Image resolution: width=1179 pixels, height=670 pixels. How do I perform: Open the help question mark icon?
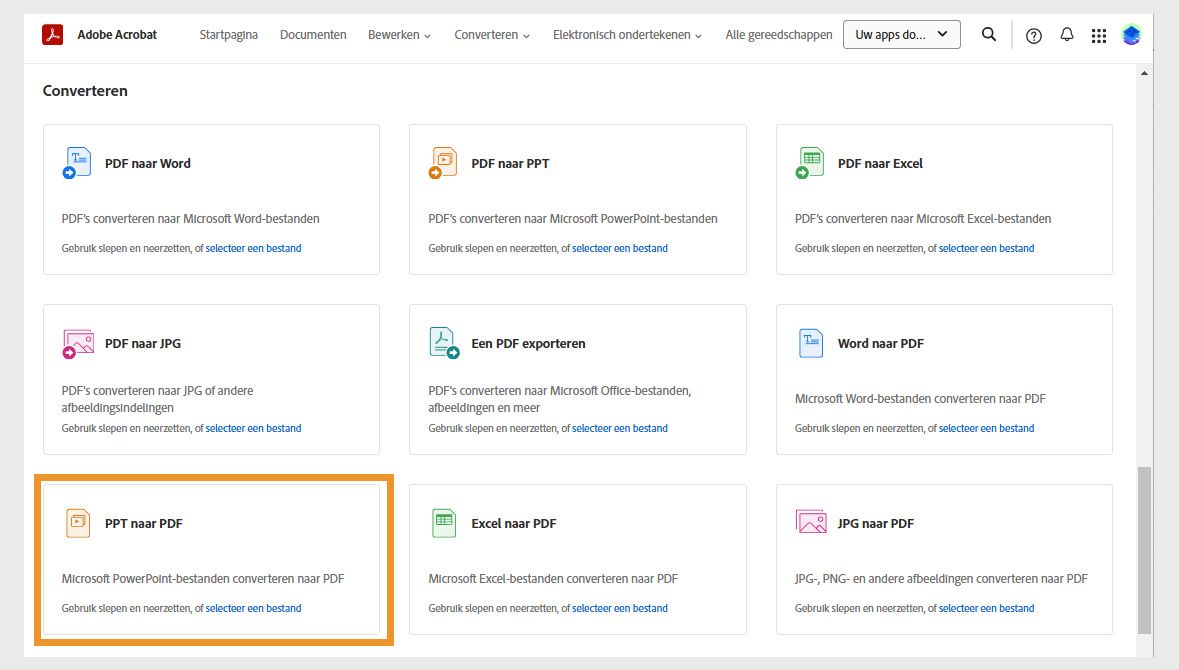tap(1033, 34)
